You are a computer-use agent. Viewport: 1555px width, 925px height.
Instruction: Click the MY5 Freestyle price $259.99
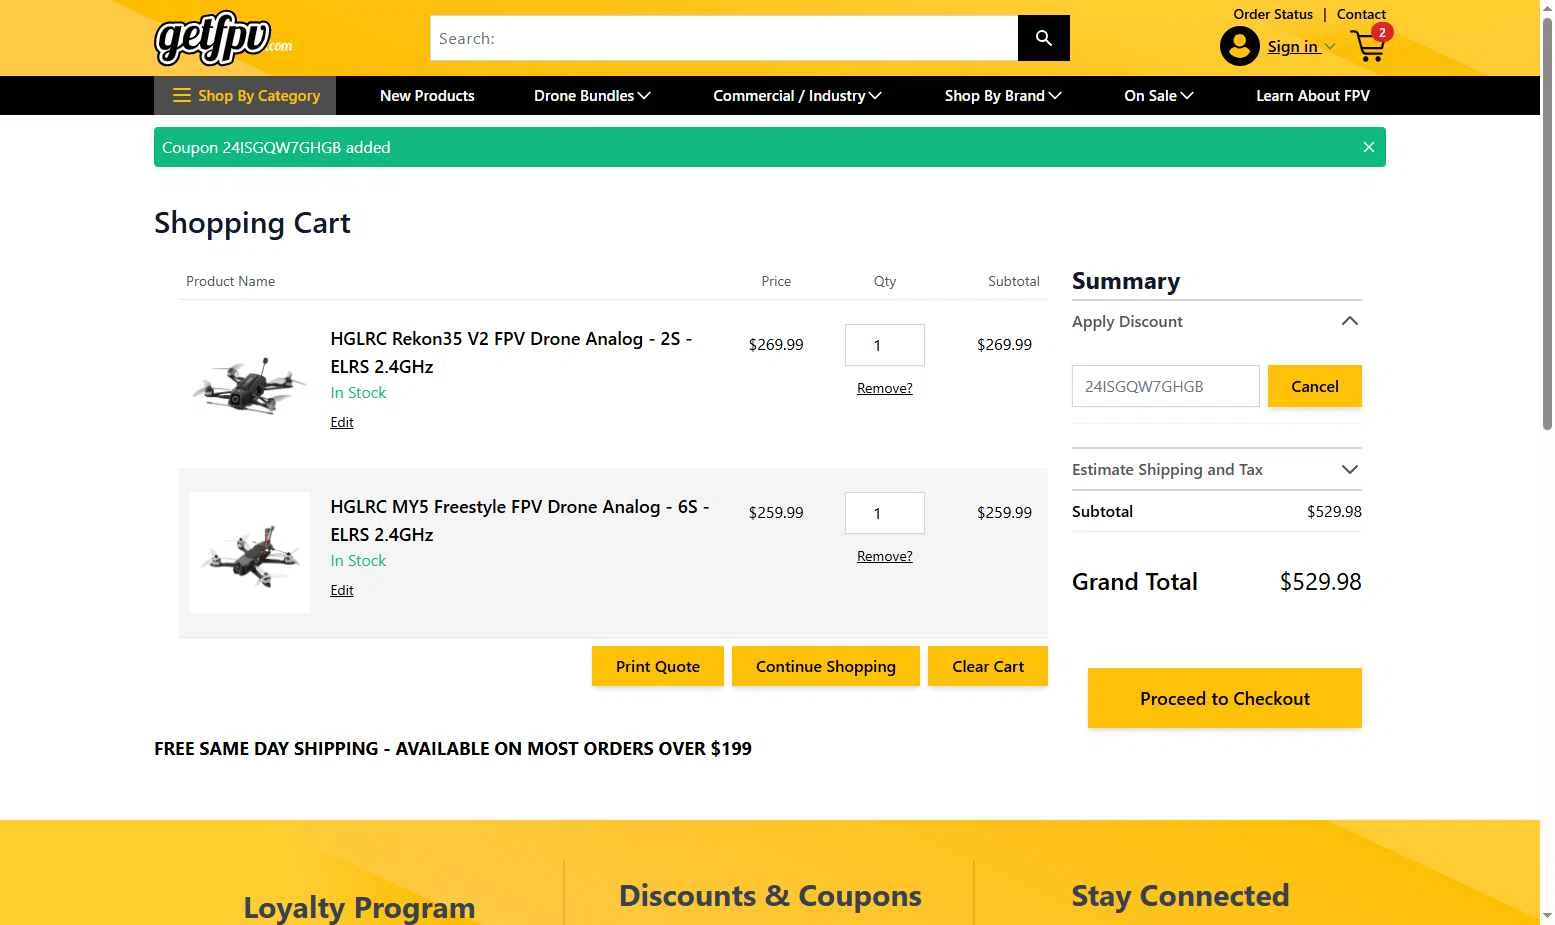tap(776, 512)
